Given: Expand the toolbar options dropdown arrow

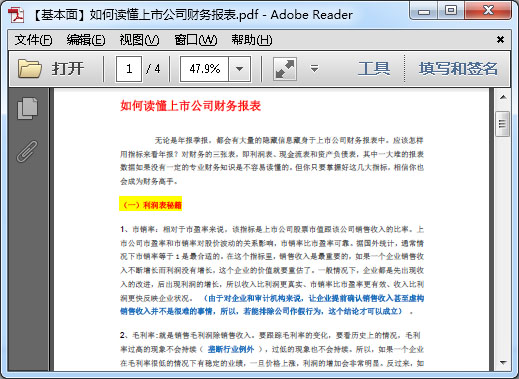Looking at the screenshot, I should 314,69.
